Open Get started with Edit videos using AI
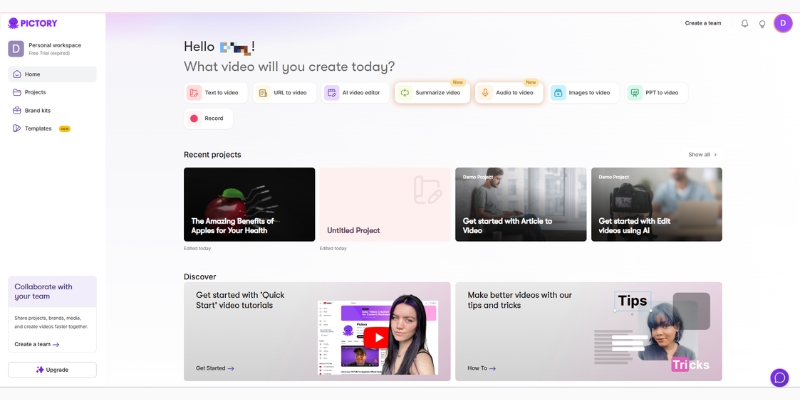The image size is (800, 400). point(657,204)
